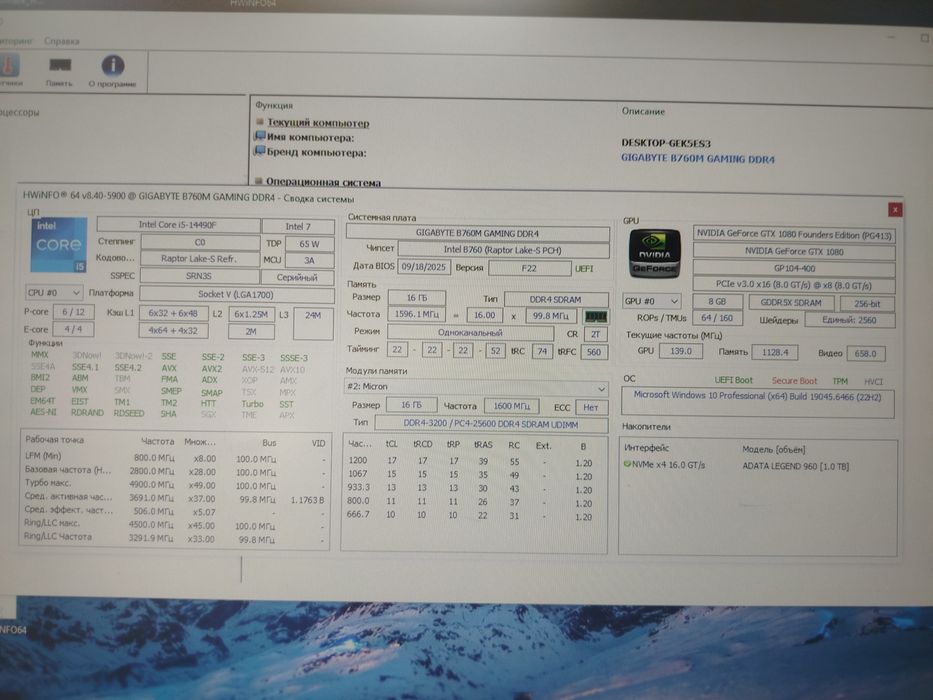This screenshot has width=933, height=700.
Task: Open the О программе info icon
Action: 112,71
